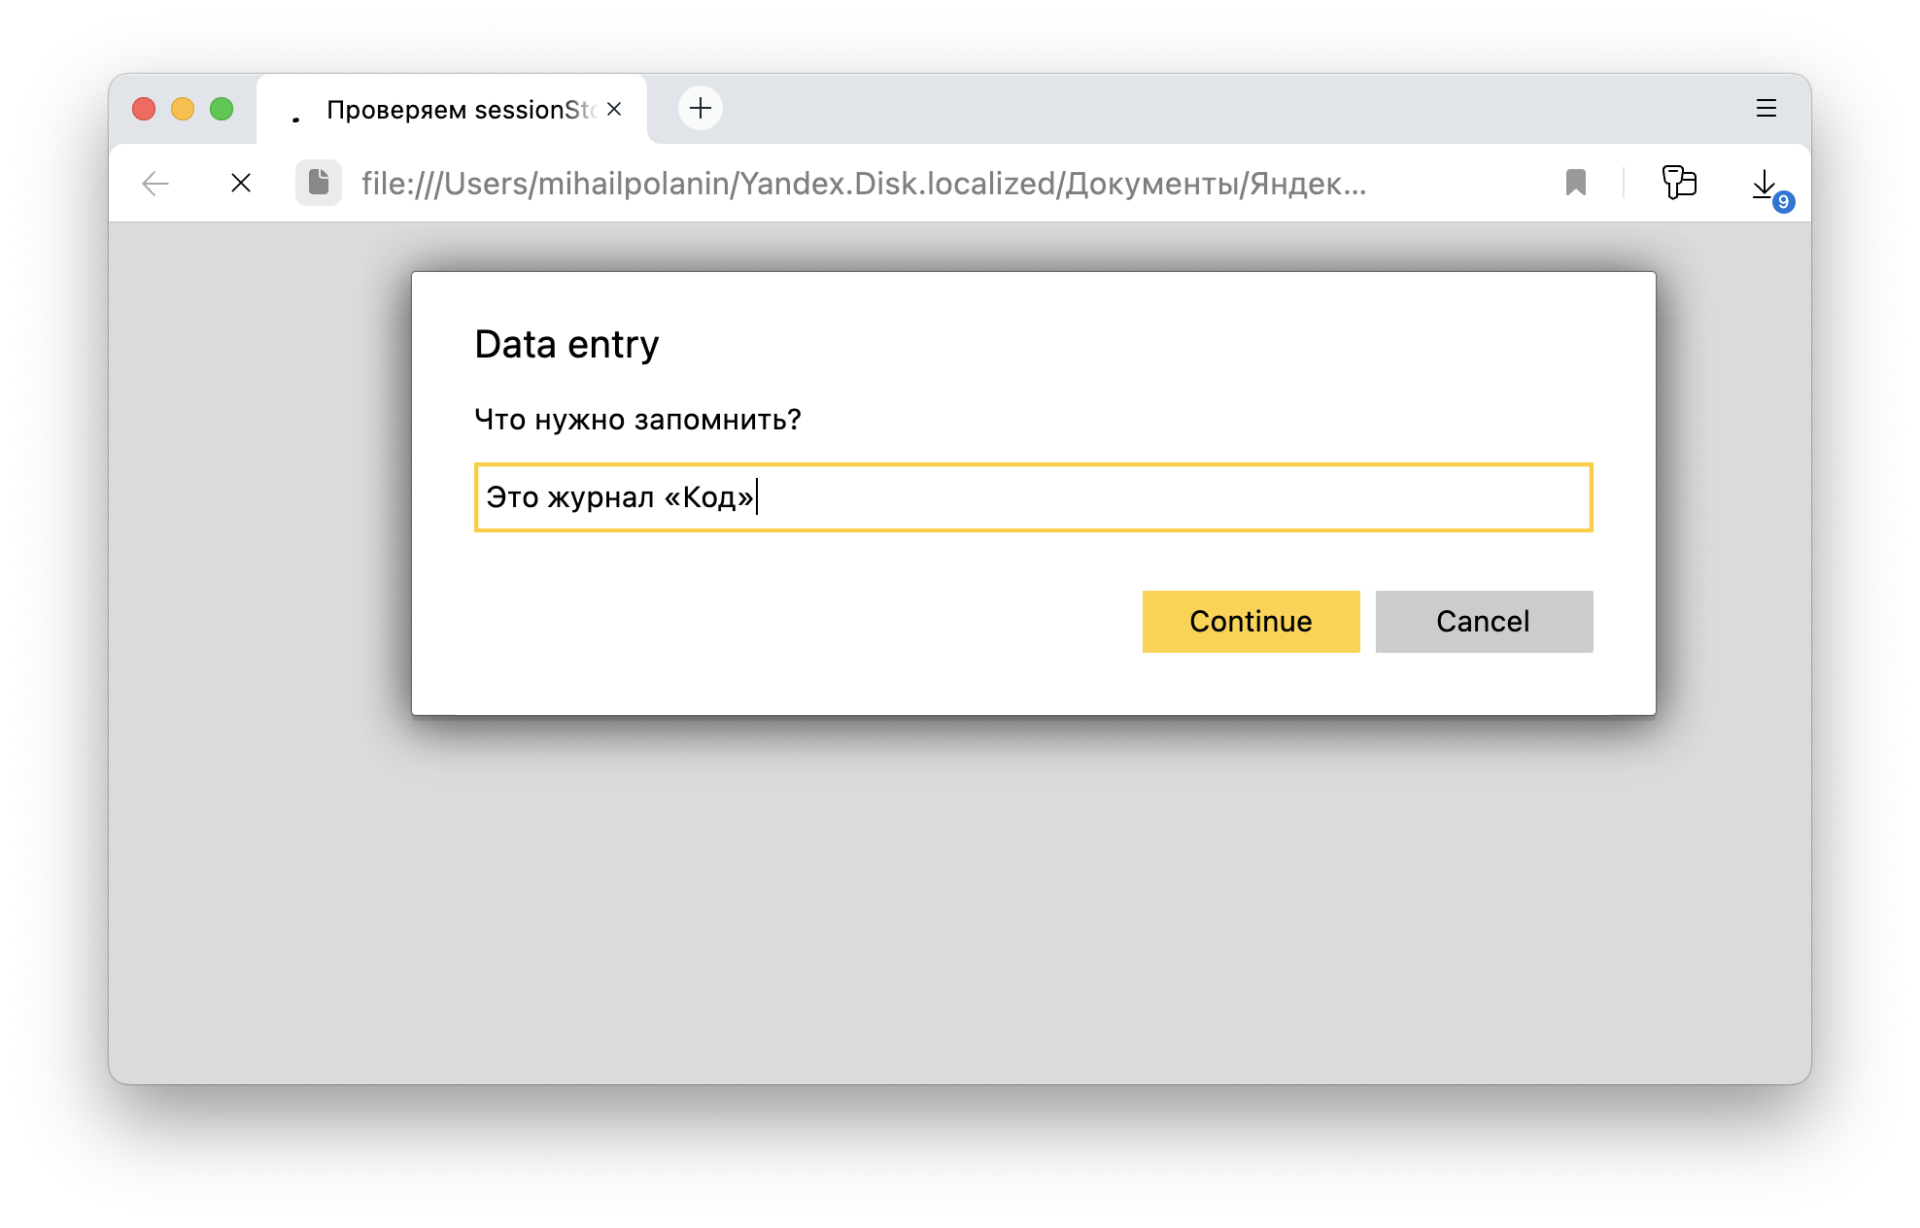Image resolution: width=1920 pixels, height=1228 pixels.
Task: Open the downloads list icon
Action: (x=1765, y=184)
